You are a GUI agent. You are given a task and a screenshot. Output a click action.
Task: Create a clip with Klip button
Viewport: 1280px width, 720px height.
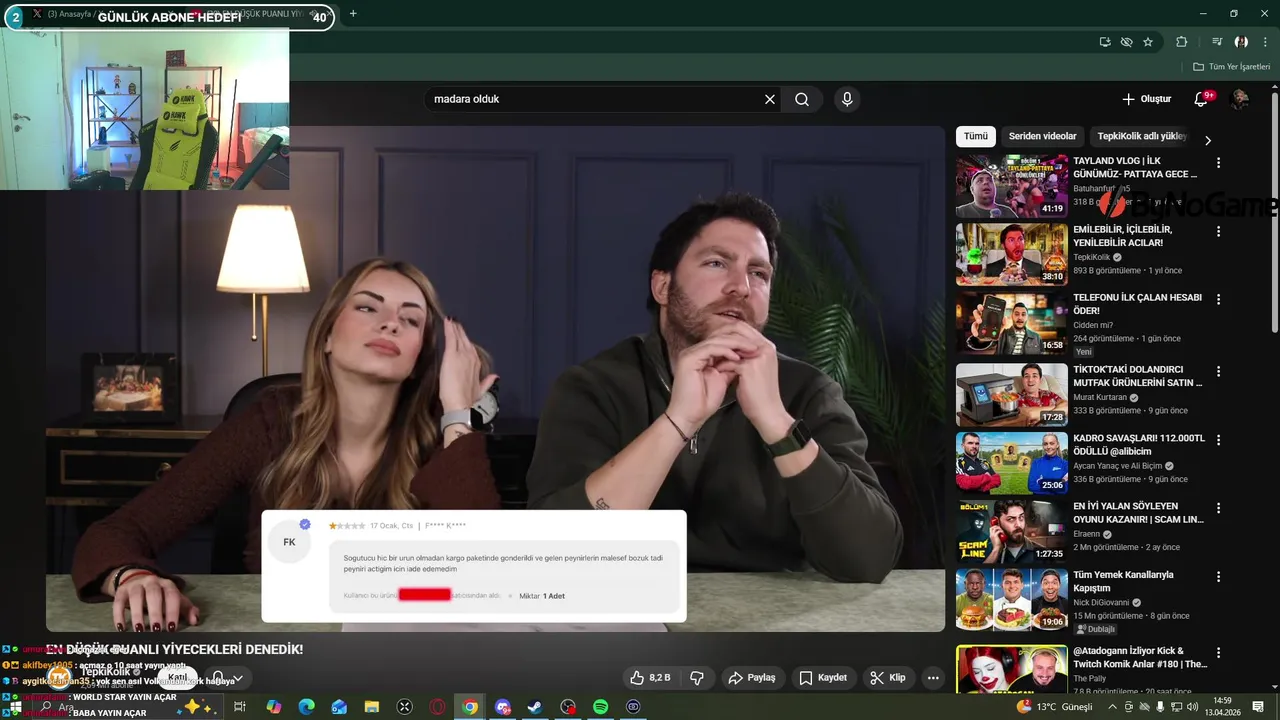coord(888,678)
